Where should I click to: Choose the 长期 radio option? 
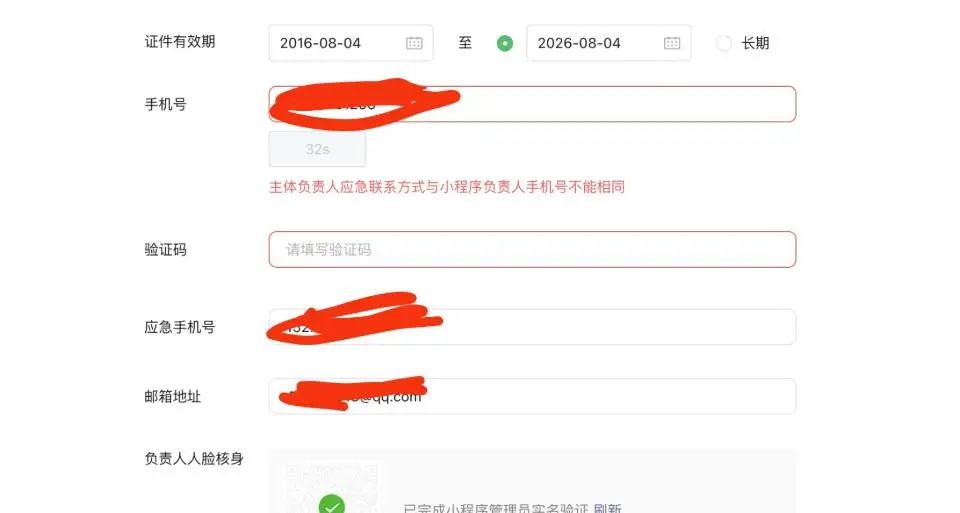724,43
